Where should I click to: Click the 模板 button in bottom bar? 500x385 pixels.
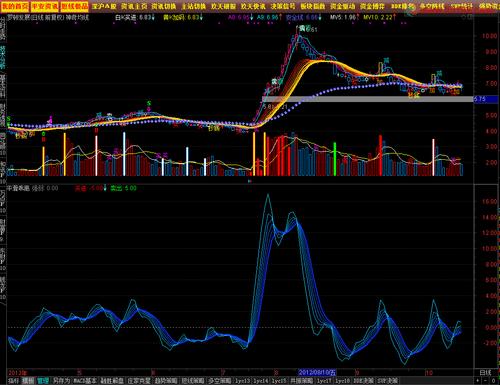click(x=28, y=381)
